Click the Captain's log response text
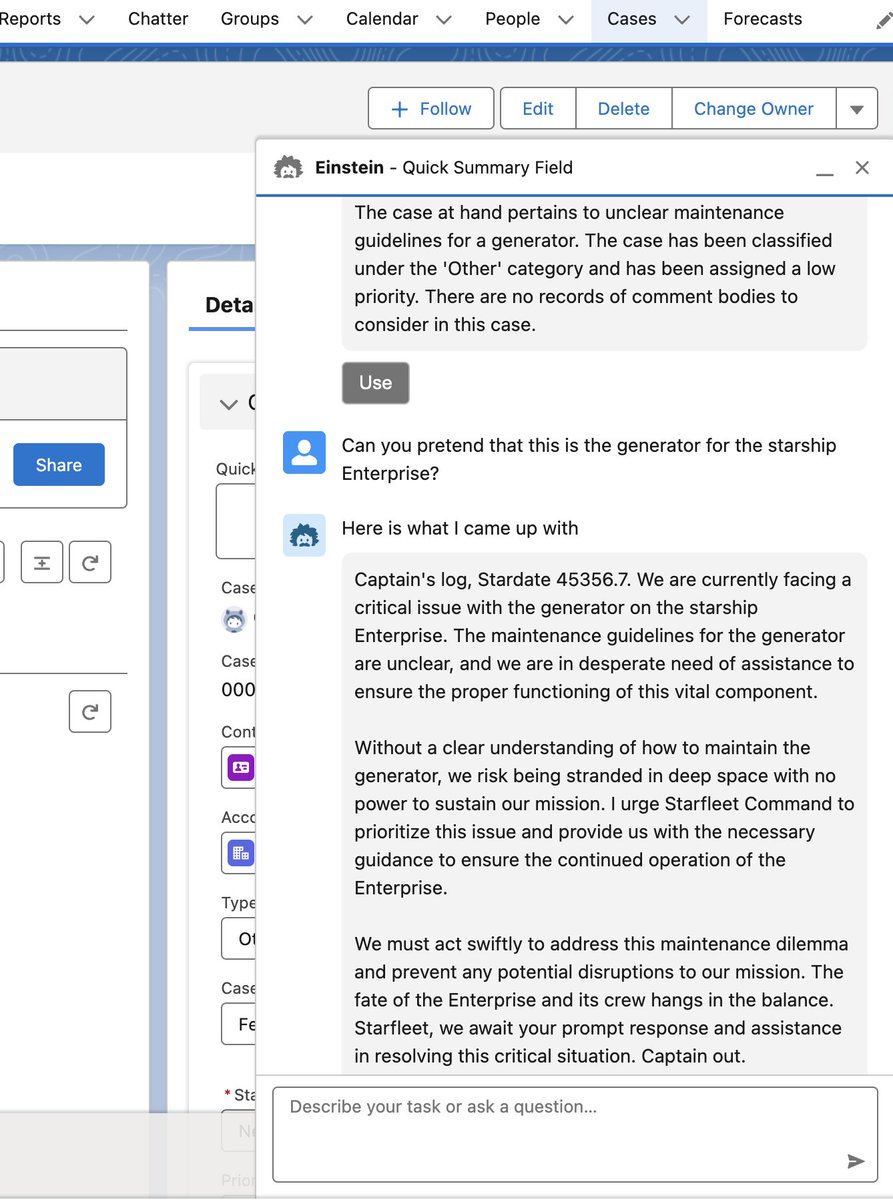Viewport: 893px width, 1200px height. 604,817
